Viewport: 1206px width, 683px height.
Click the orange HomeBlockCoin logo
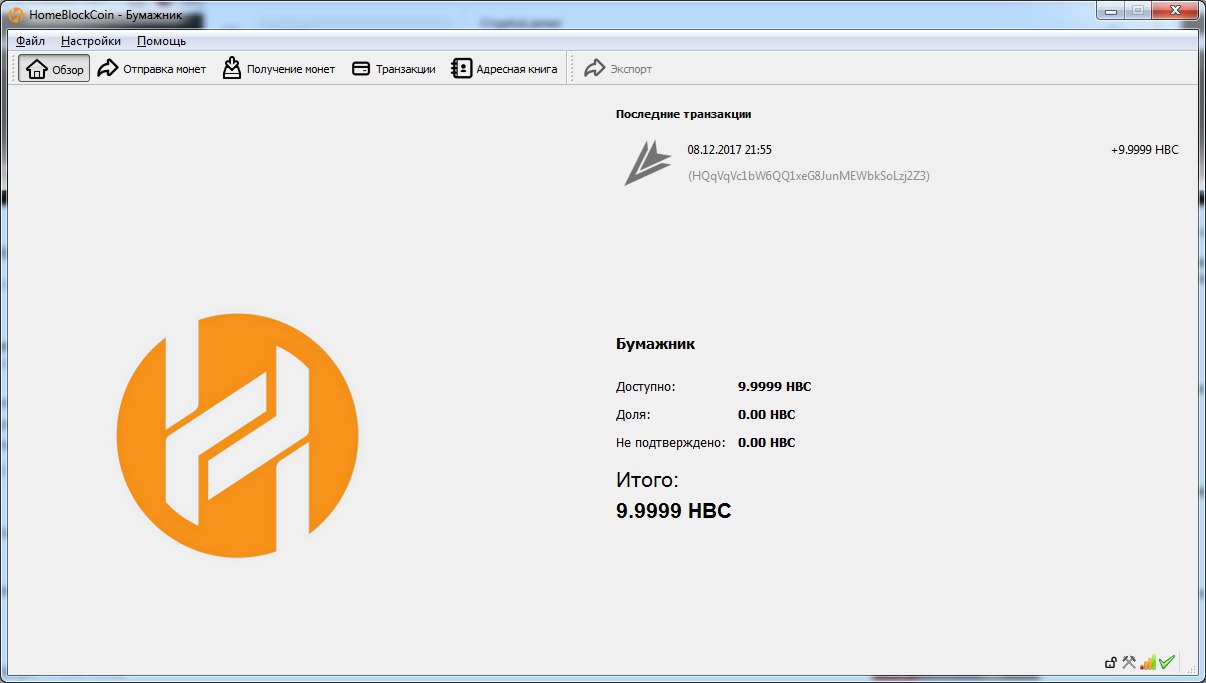tap(237, 435)
